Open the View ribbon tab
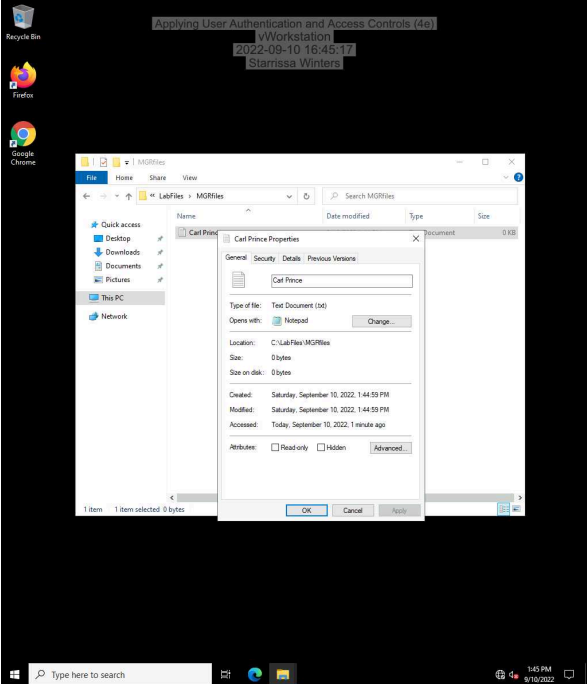Image resolution: width=587 pixels, height=684 pixels. tap(190, 178)
